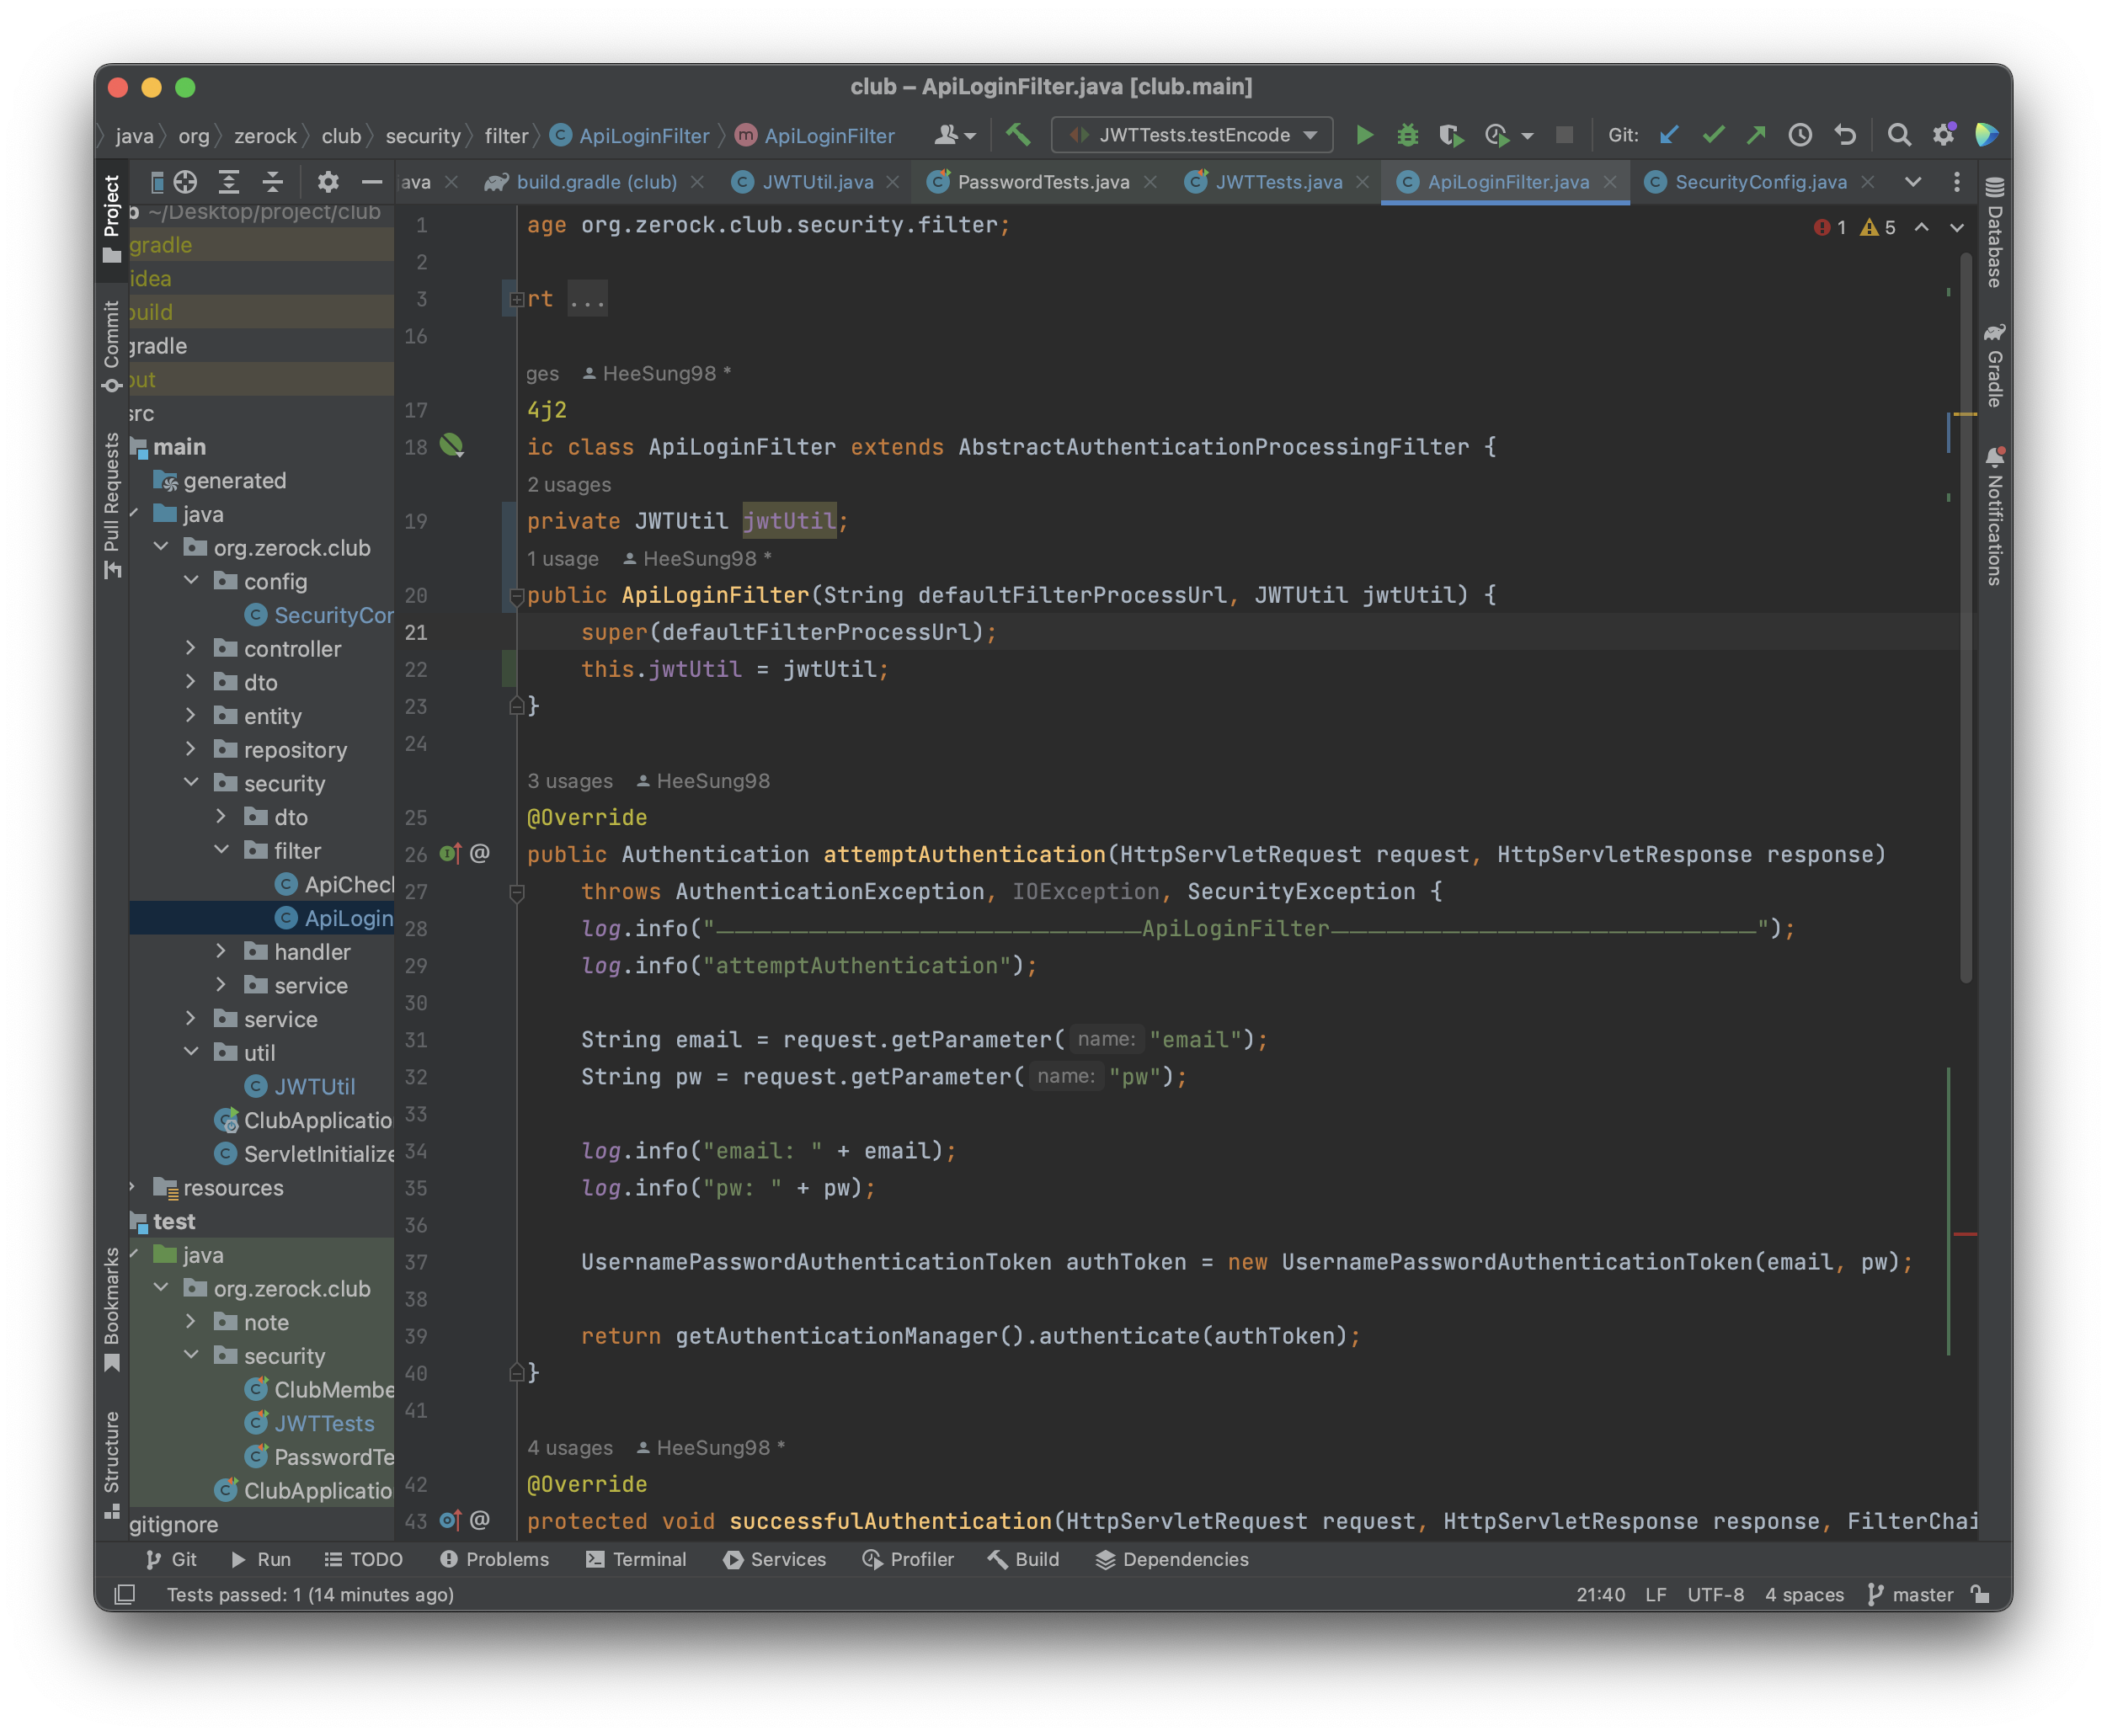Toggle the Bookmarks side panel
This screenshot has width=2107, height=1736.
[112, 1308]
